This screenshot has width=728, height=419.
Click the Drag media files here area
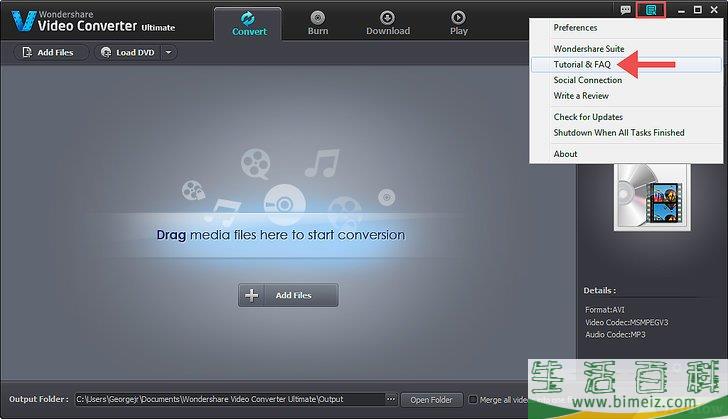[280, 235]
